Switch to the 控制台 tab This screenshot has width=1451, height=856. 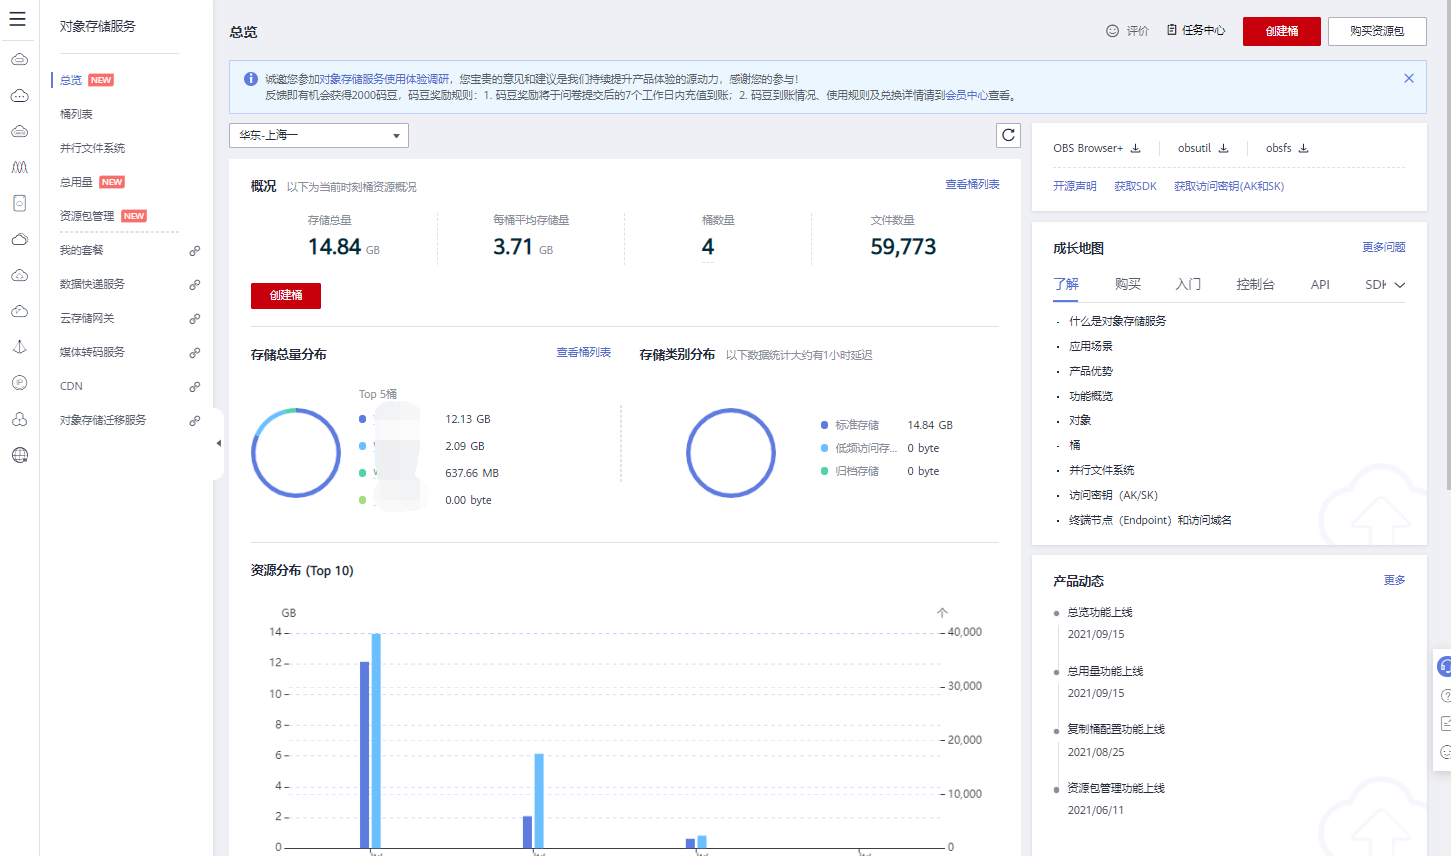1255,284
